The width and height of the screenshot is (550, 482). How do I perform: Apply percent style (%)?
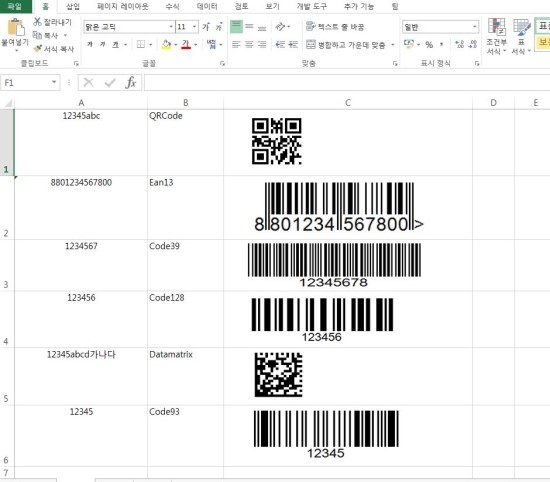point(429,45)
